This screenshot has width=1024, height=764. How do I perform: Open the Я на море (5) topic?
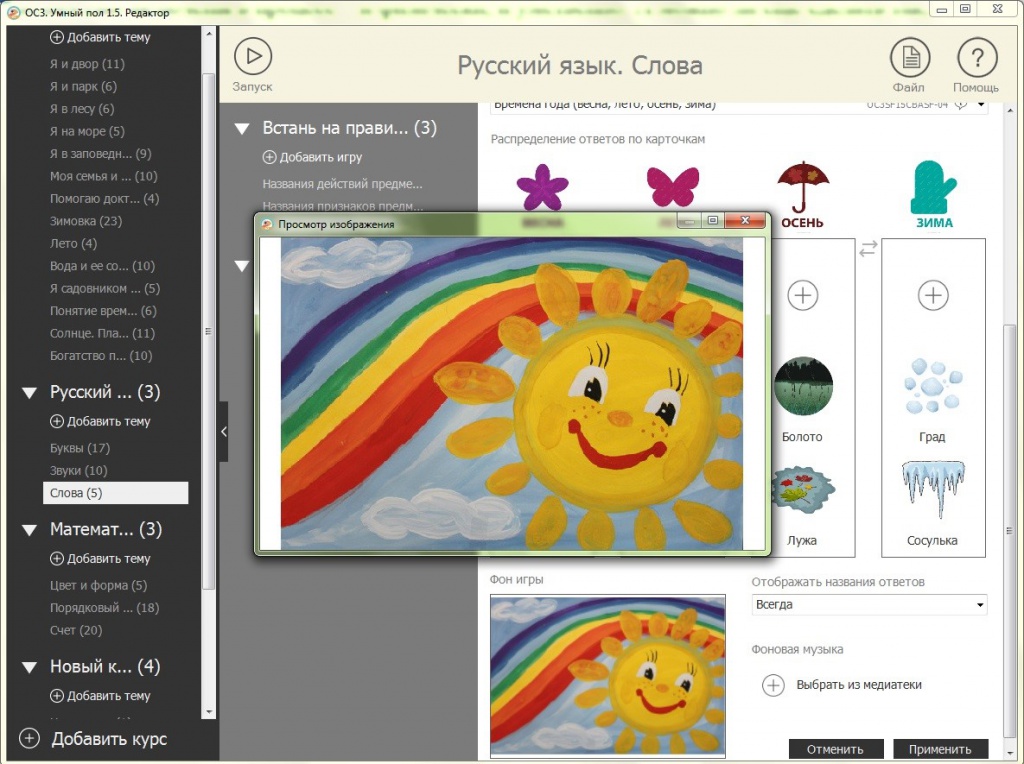point(87,131)
